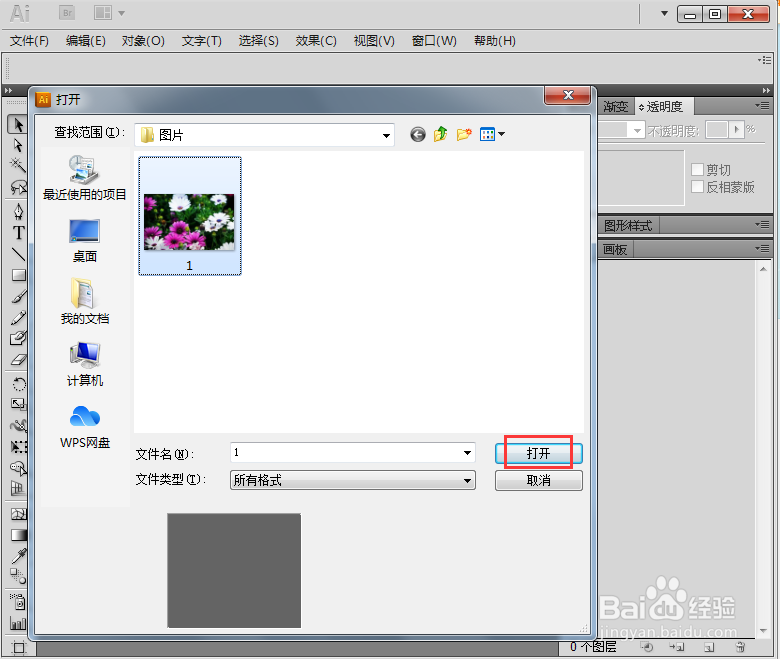
Task: Open Recent Items (最近使用的项目) location
Action: click(85, 178)
